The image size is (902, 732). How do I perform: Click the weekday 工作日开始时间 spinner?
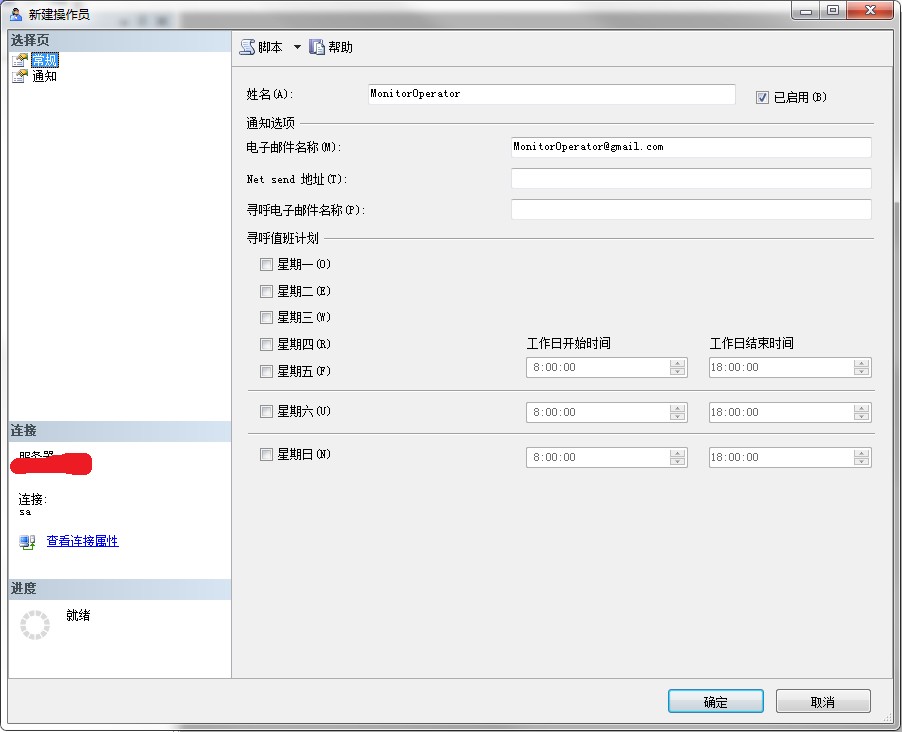(x=678, y=367)
